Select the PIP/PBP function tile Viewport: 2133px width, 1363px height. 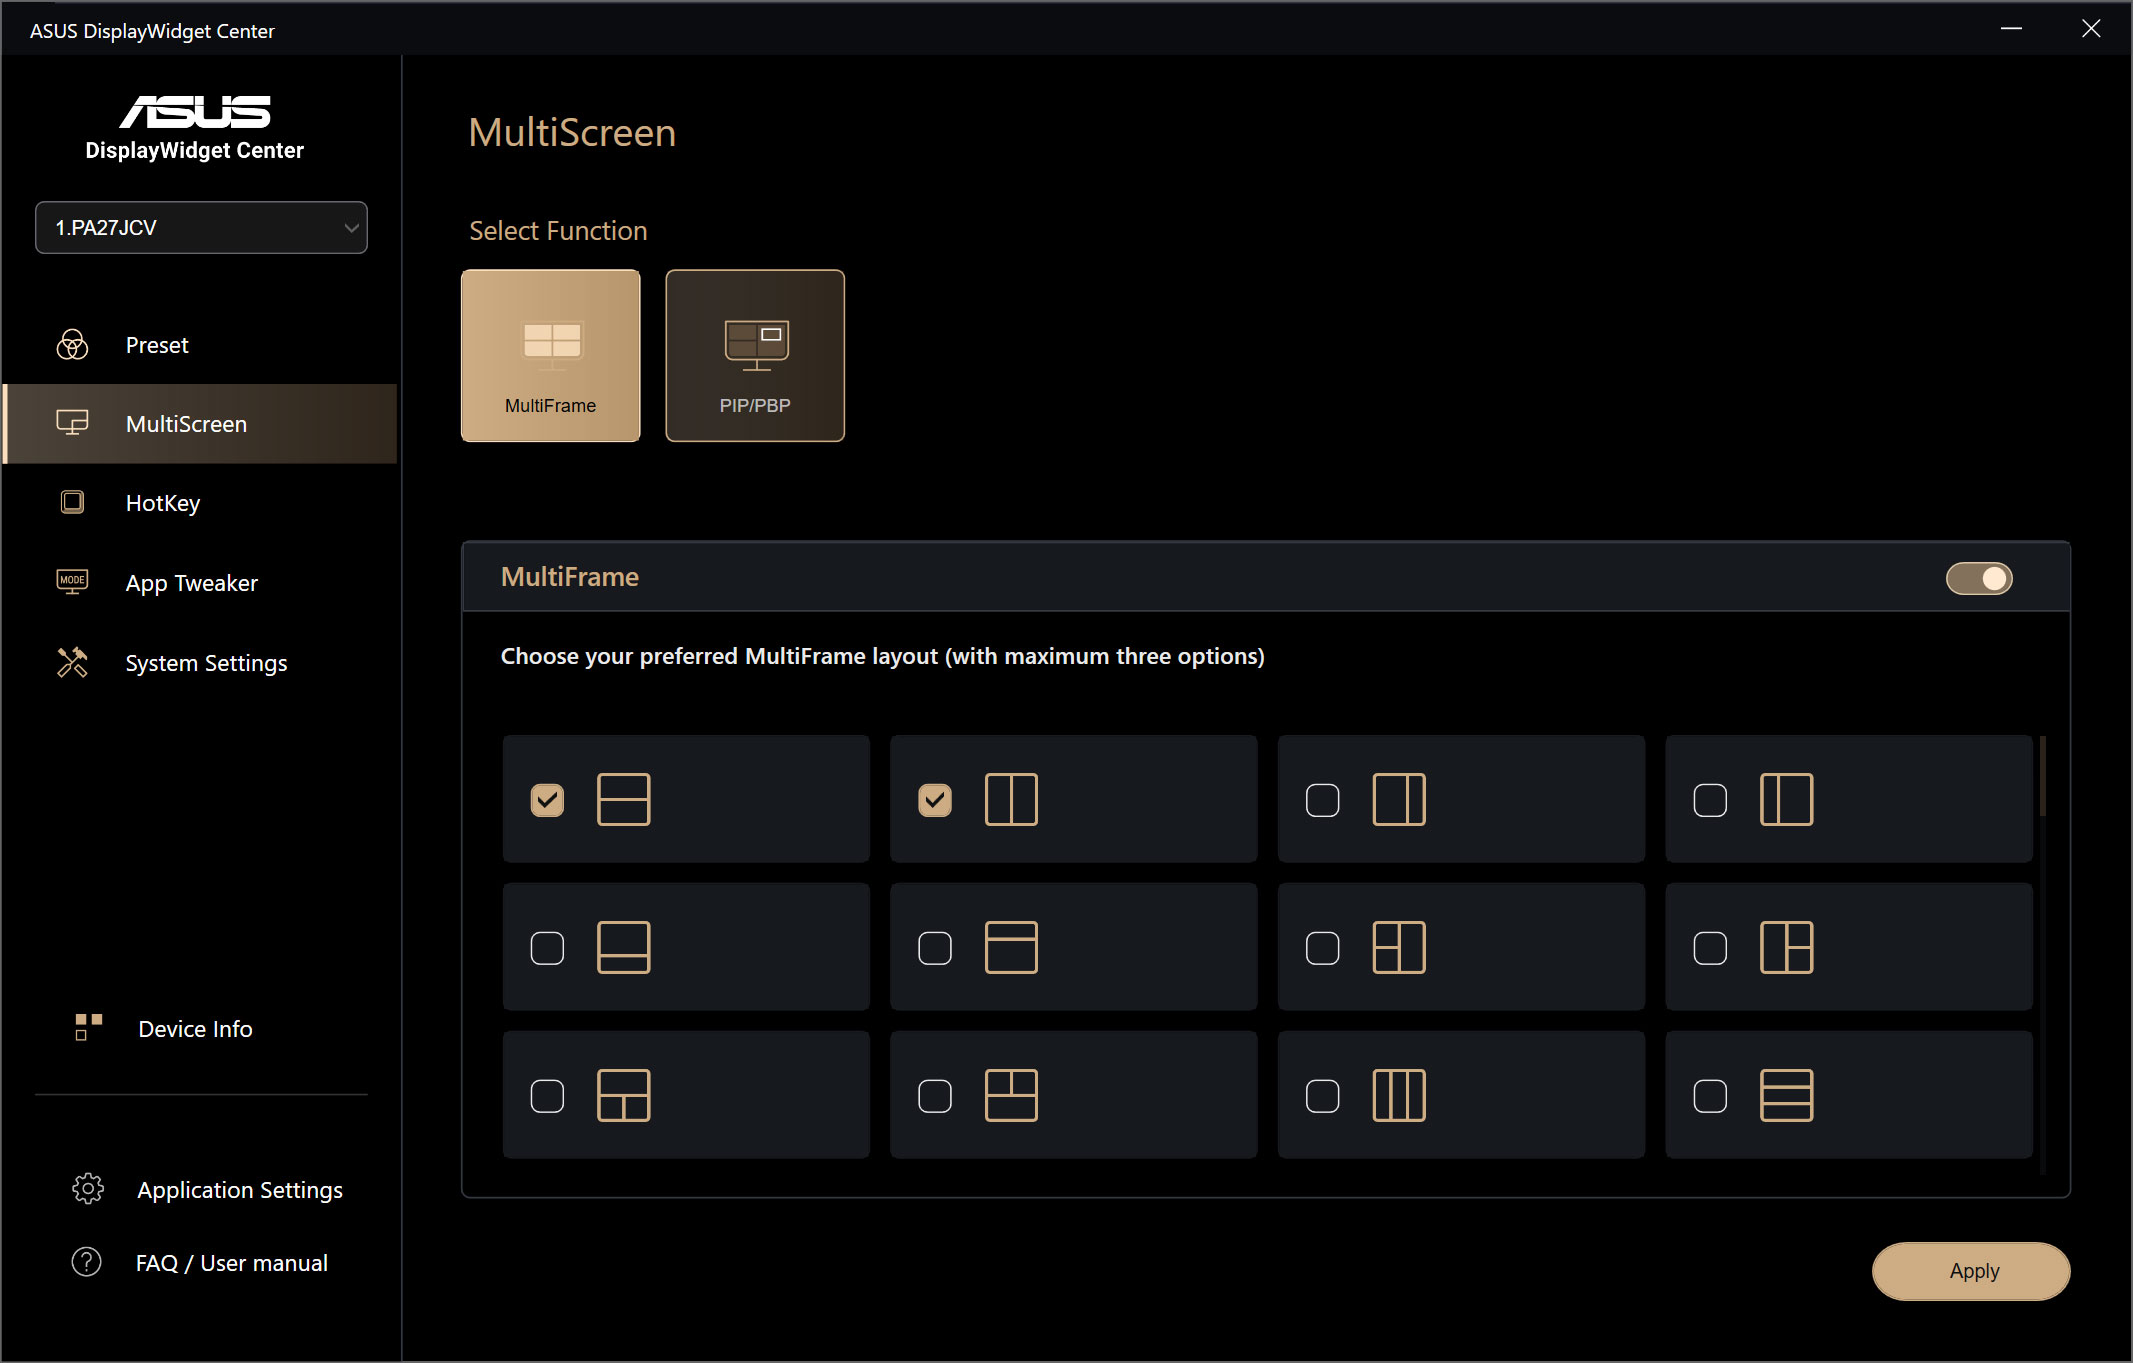pos(755,355)
